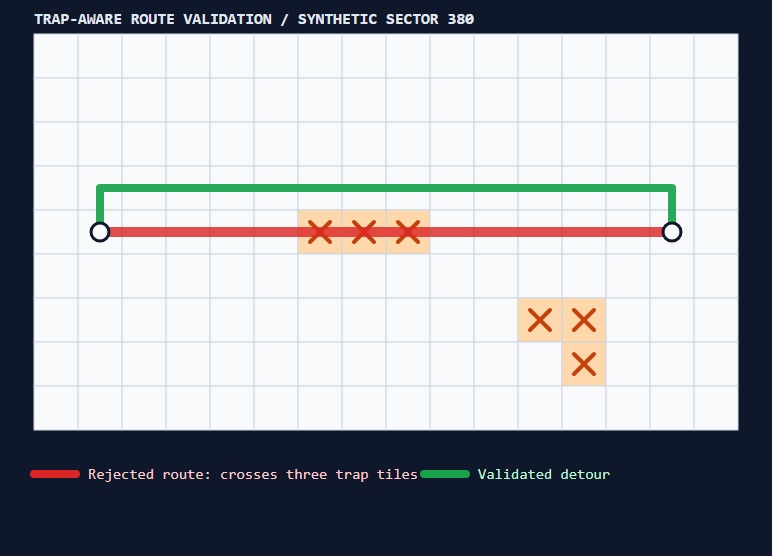Viewport: 772px width, 556px height.
Task: Click the first trap tile on the red route
Action: pyautogui.click(x=320, y=232)
